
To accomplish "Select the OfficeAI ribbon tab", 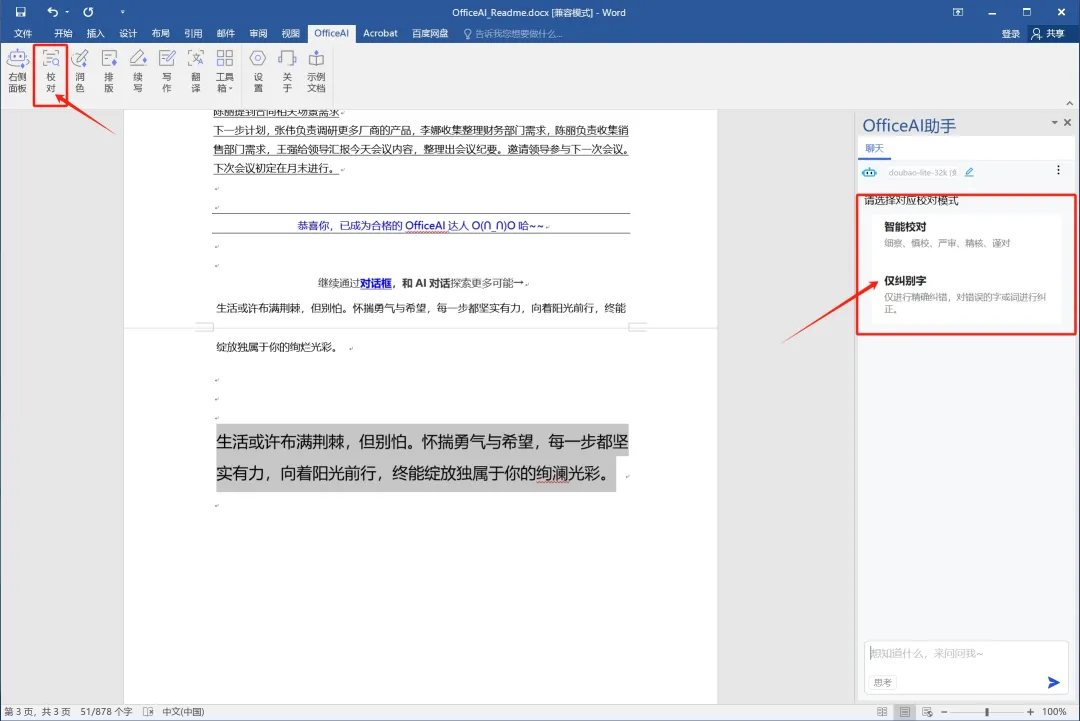I will click(331, 33).
